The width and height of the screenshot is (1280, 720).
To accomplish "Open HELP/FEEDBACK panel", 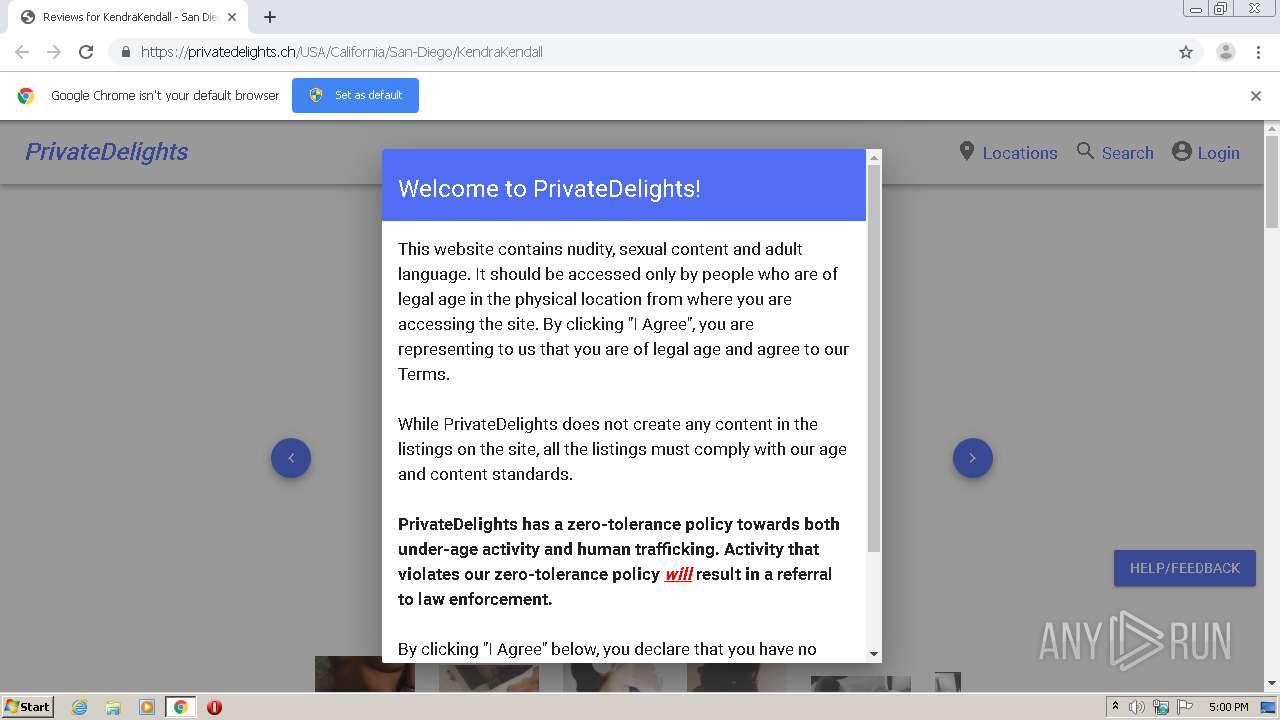I will coord(1185,568).
